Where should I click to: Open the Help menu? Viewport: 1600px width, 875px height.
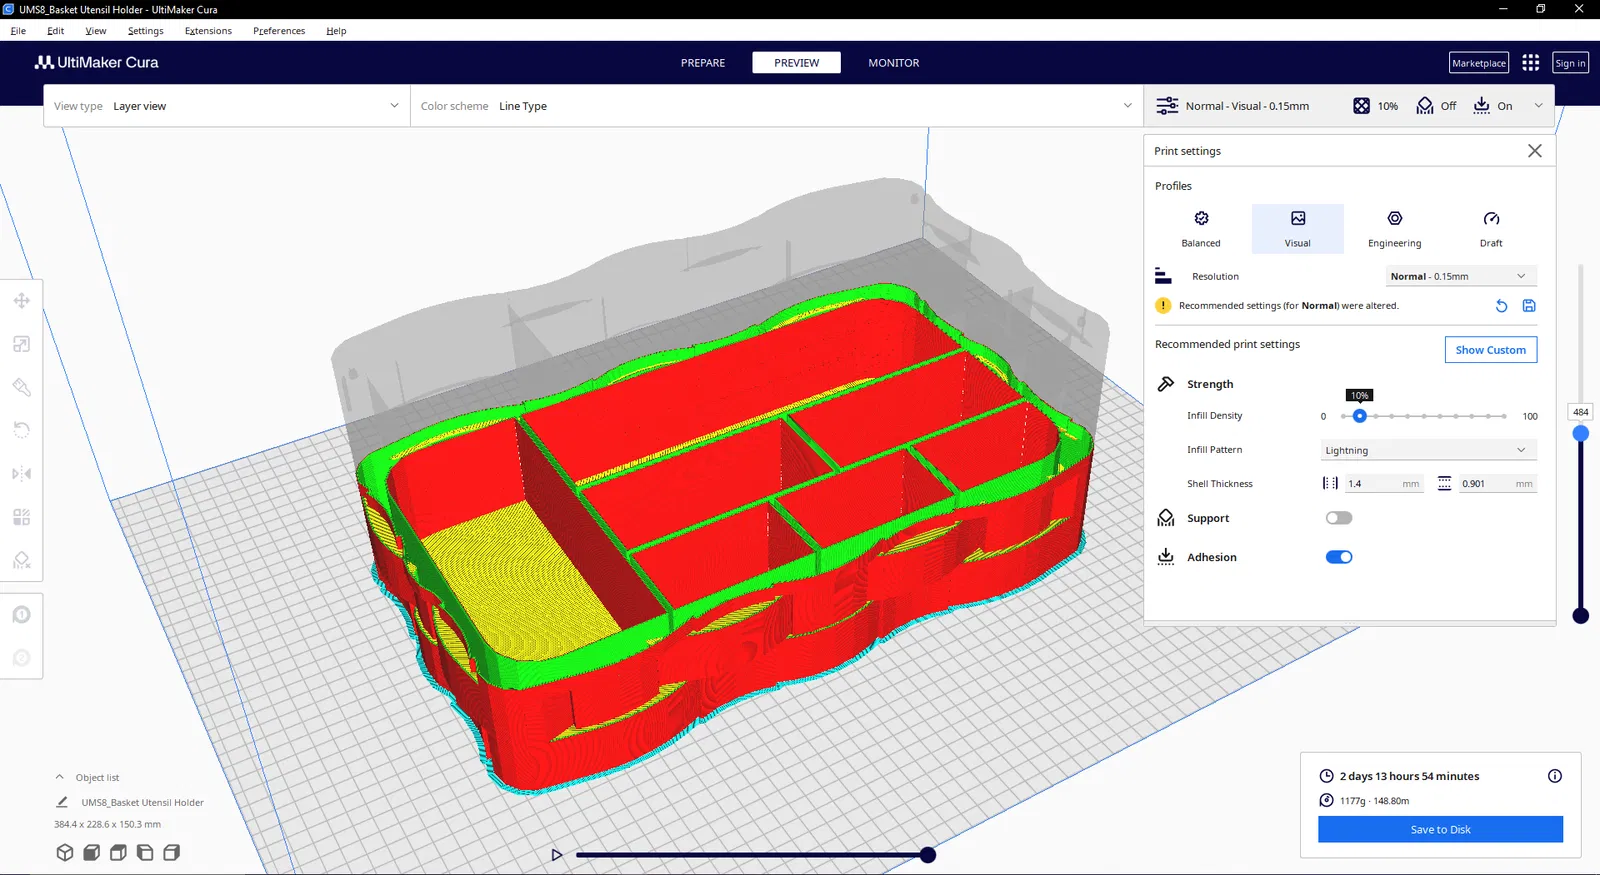[x=336, y=31]
